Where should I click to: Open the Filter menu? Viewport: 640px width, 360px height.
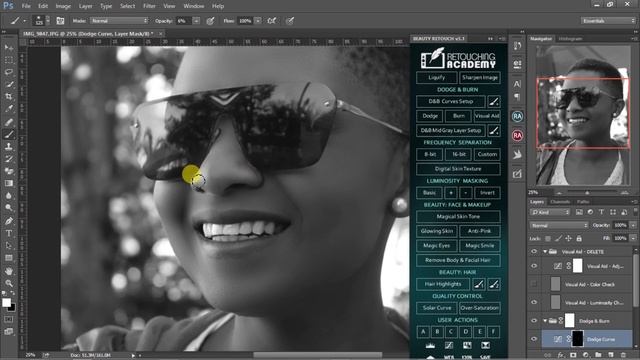[149, 6]
